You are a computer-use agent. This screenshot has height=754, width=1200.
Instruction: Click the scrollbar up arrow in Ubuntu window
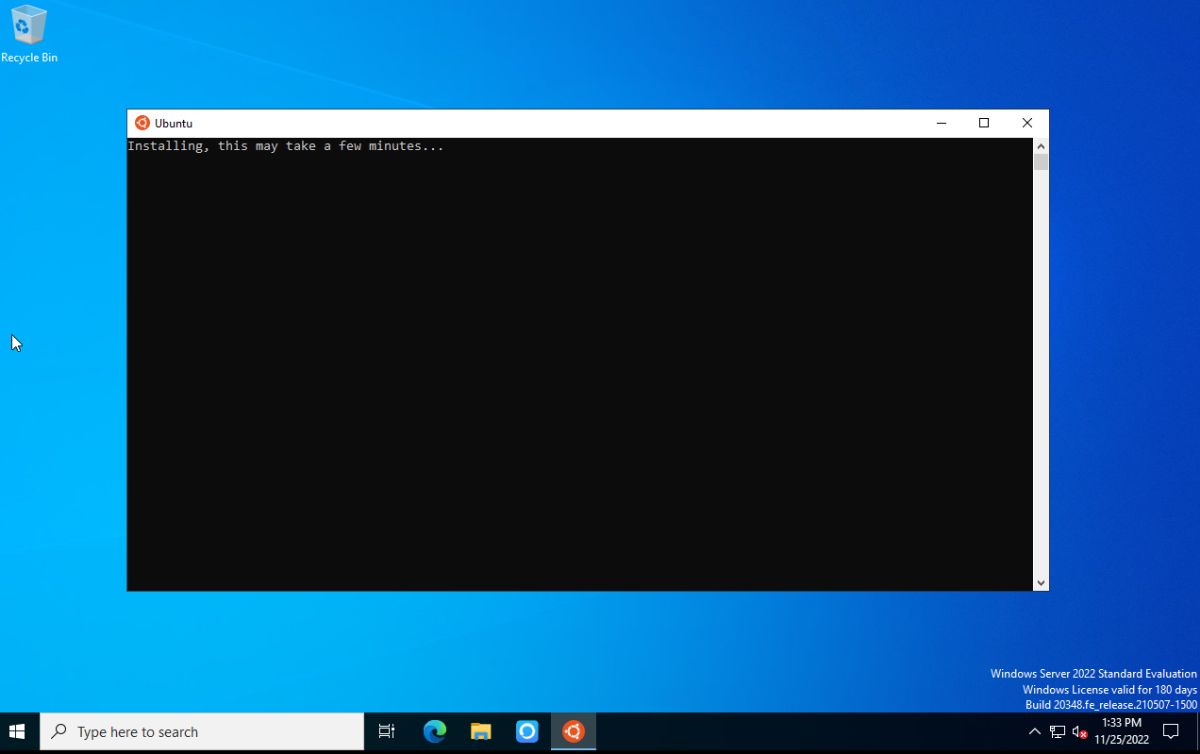(x=1040, y=146)
